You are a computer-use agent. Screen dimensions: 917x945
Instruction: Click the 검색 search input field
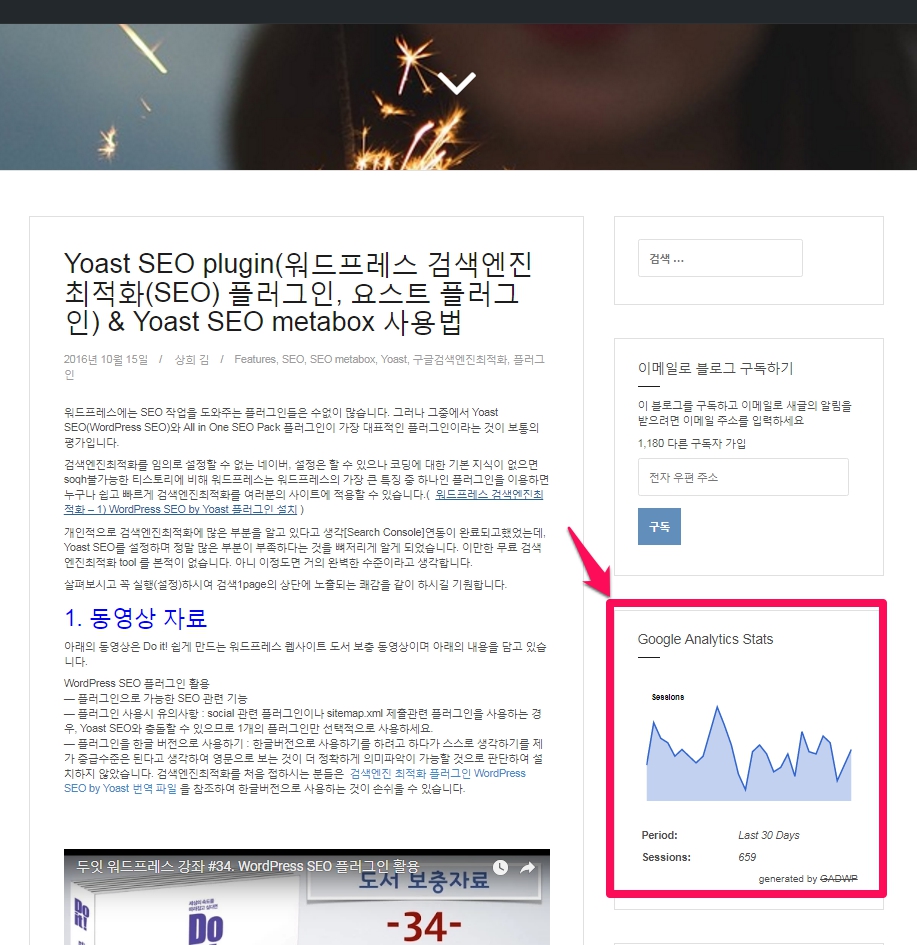[x=720, y=257]
